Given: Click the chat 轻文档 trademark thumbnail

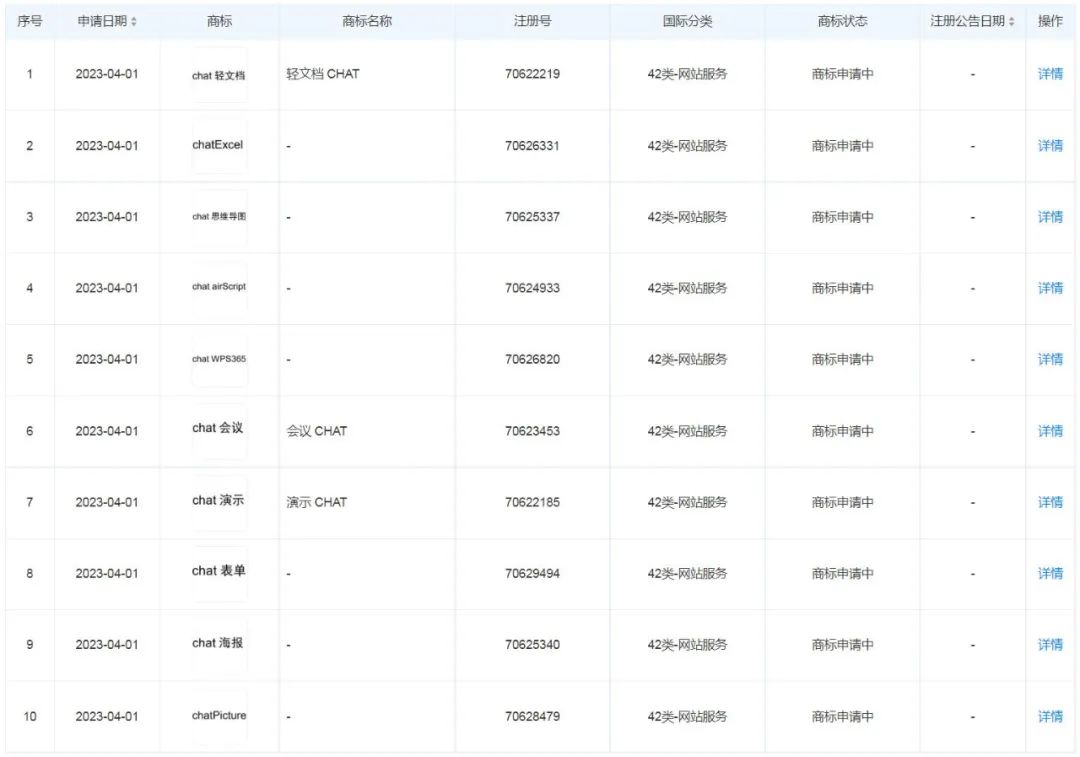Looking at the screenshot, I should tap(219, 75).
